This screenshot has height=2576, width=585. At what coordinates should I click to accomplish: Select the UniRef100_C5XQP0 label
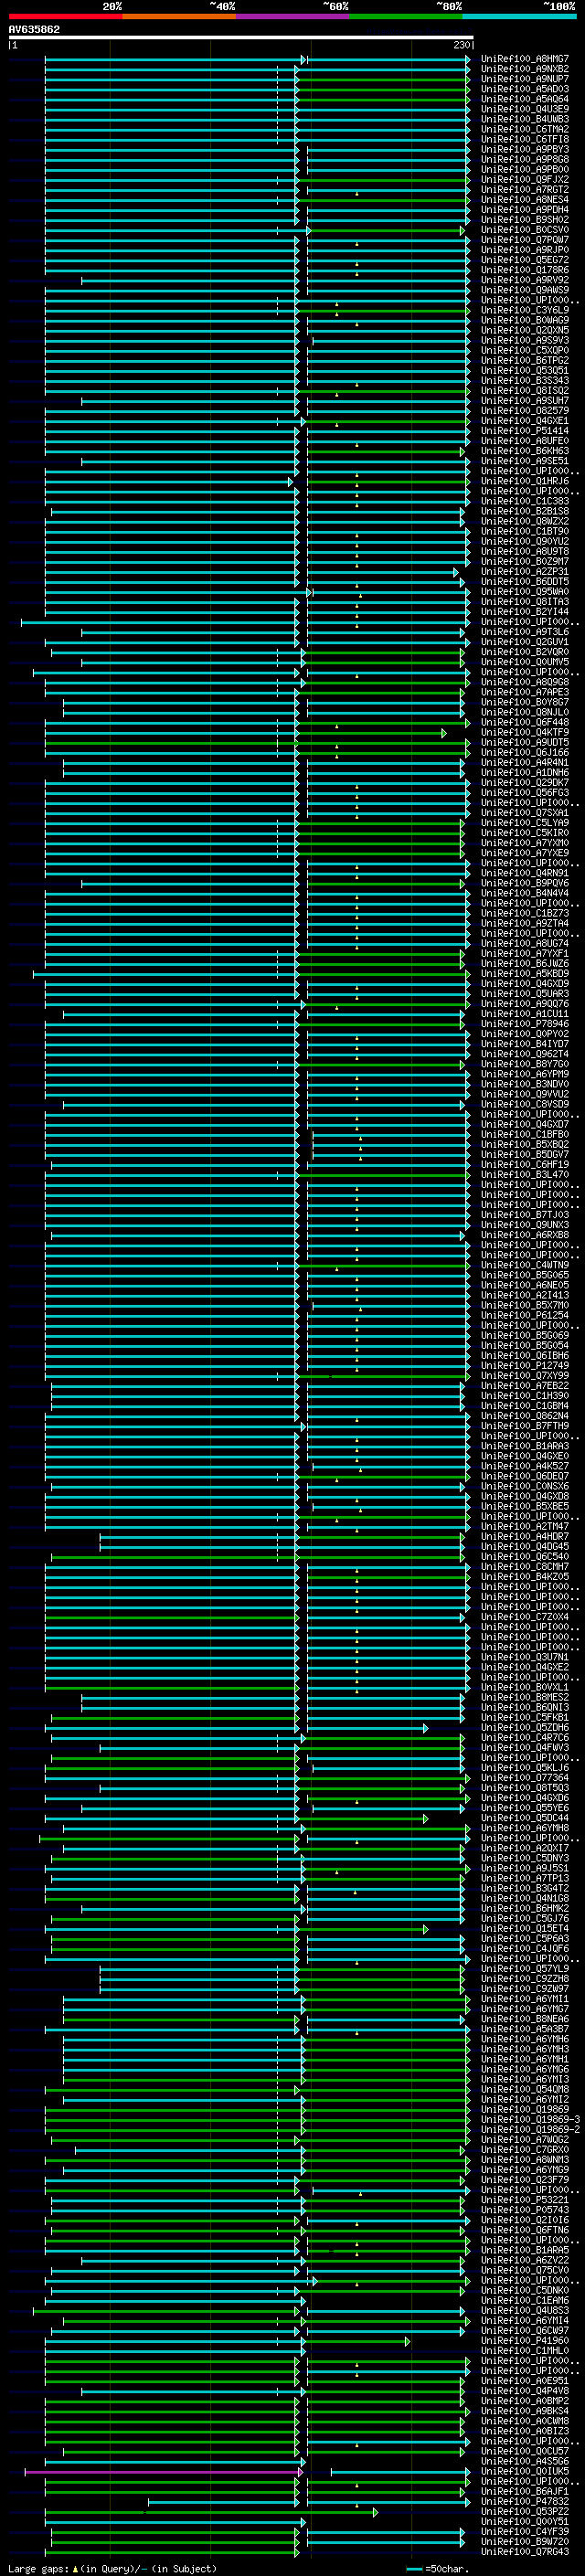point(525,350)
